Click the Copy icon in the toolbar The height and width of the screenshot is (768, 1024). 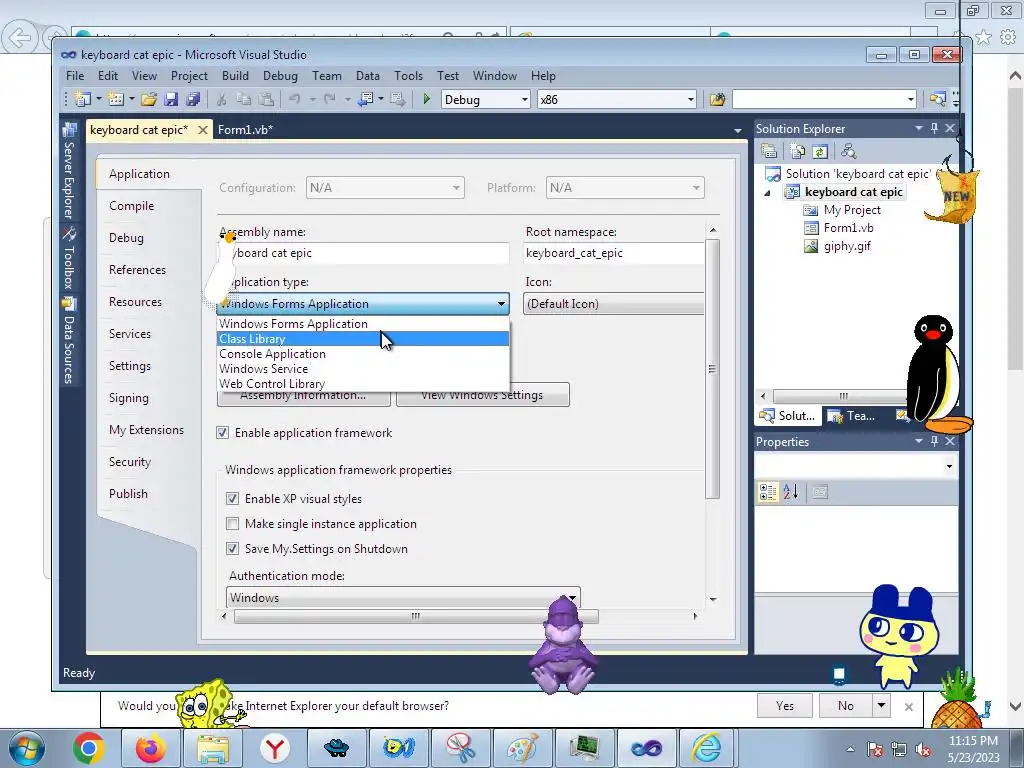pos(244,99)
